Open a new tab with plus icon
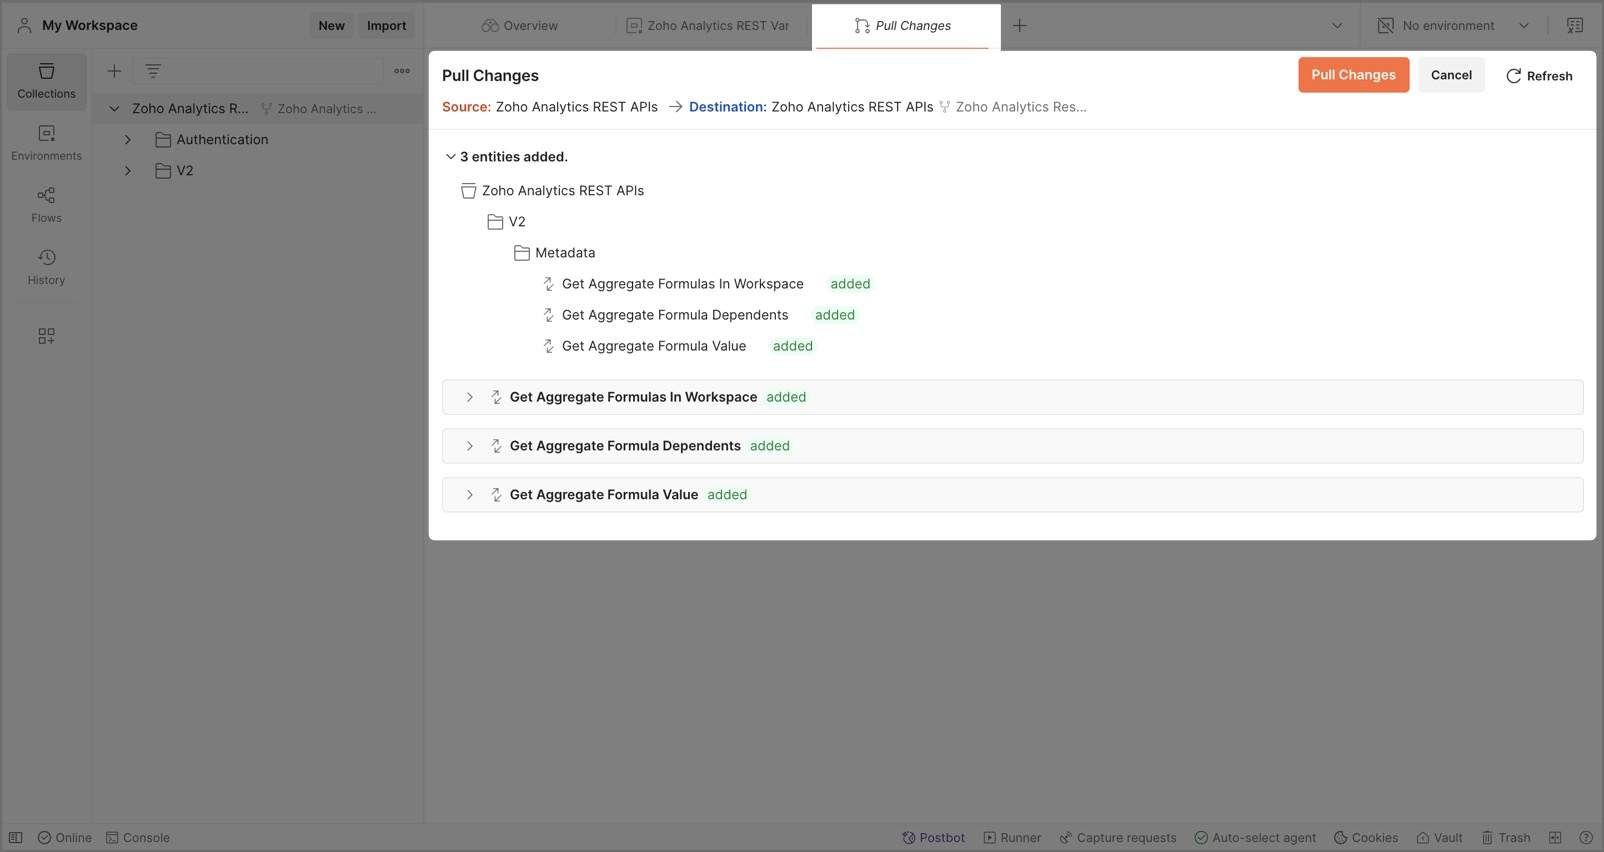Image resolution: width=1604 pixels, height=852 pixels. pos(1019,26)
